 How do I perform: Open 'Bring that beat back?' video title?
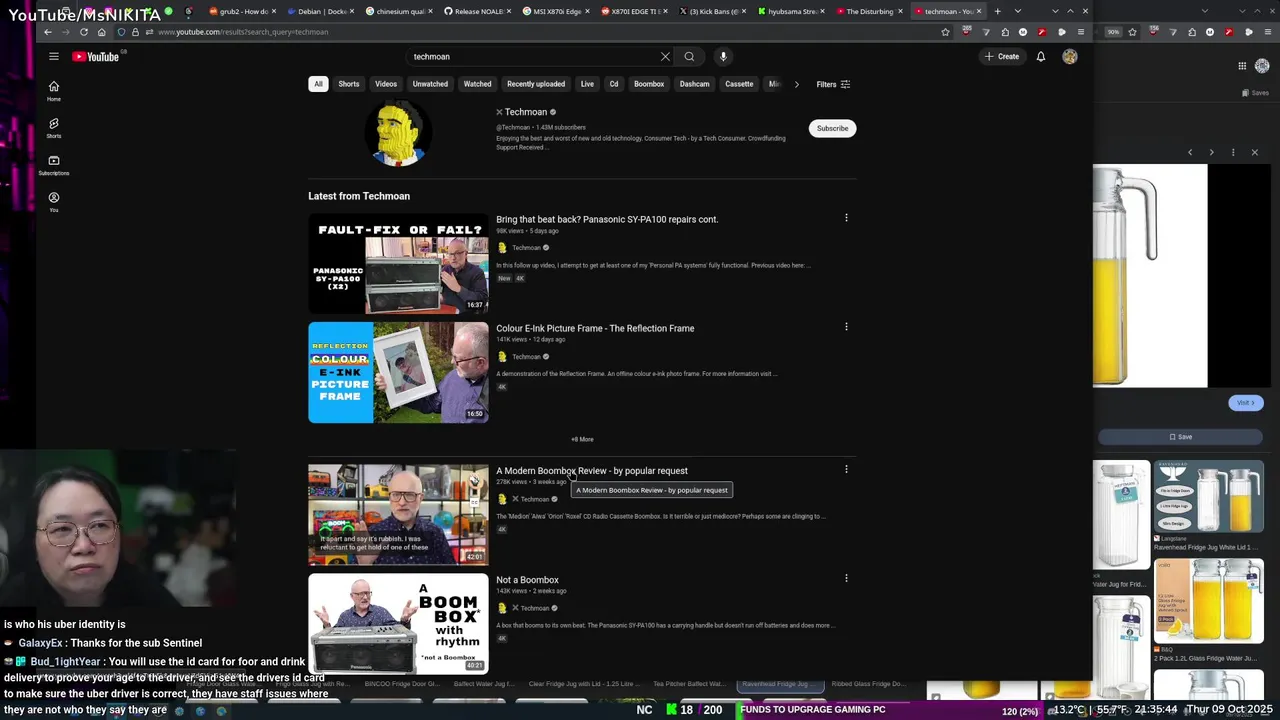click(607, 219)
